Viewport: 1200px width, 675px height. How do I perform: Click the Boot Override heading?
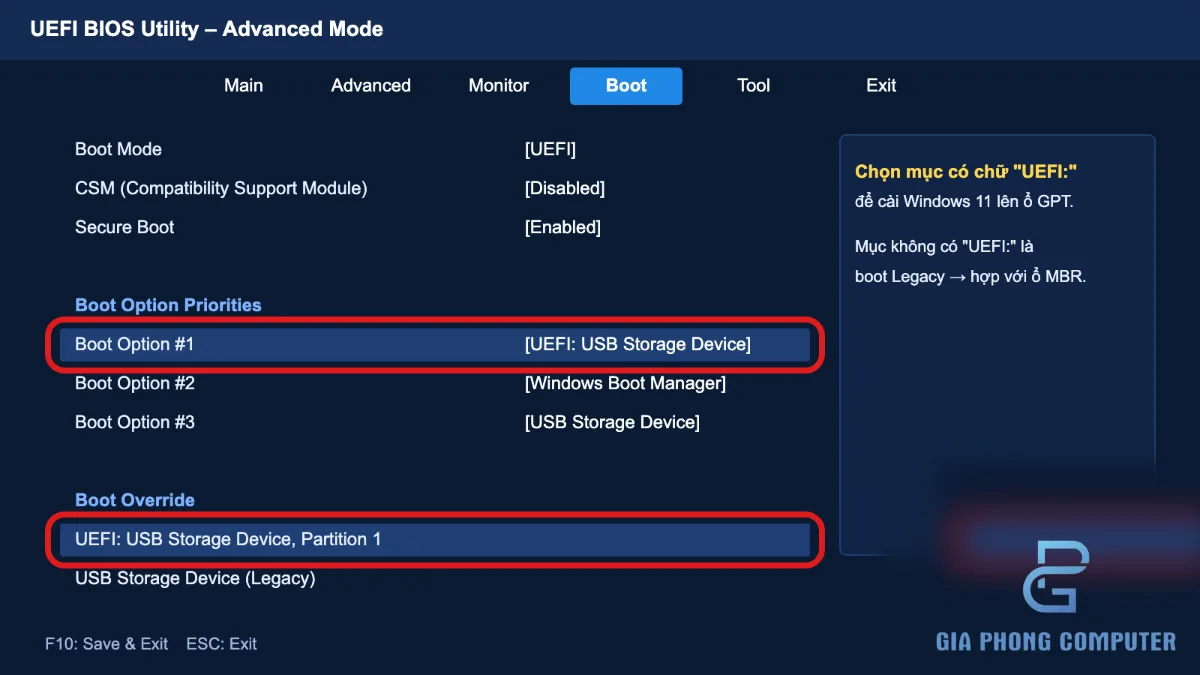click(x=135, y=500)
